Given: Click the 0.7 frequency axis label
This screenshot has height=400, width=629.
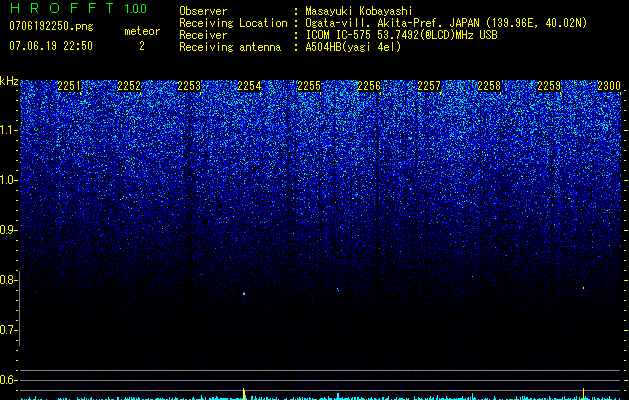Looking at the screenshot, I should [x=8, y=330].
